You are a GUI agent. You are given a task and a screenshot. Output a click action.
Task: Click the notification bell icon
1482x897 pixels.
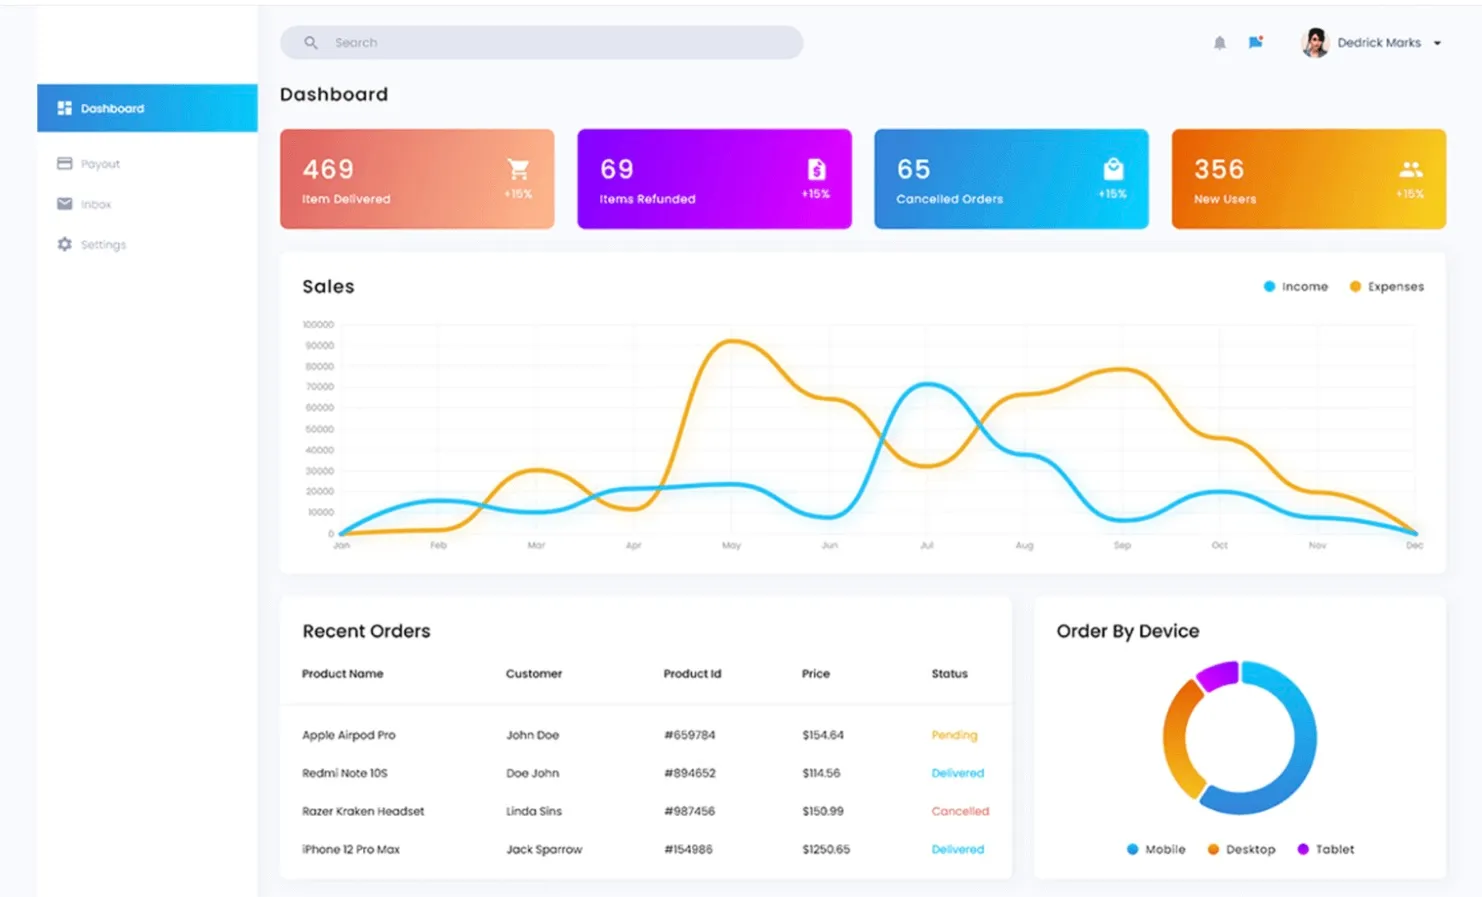1219,43
